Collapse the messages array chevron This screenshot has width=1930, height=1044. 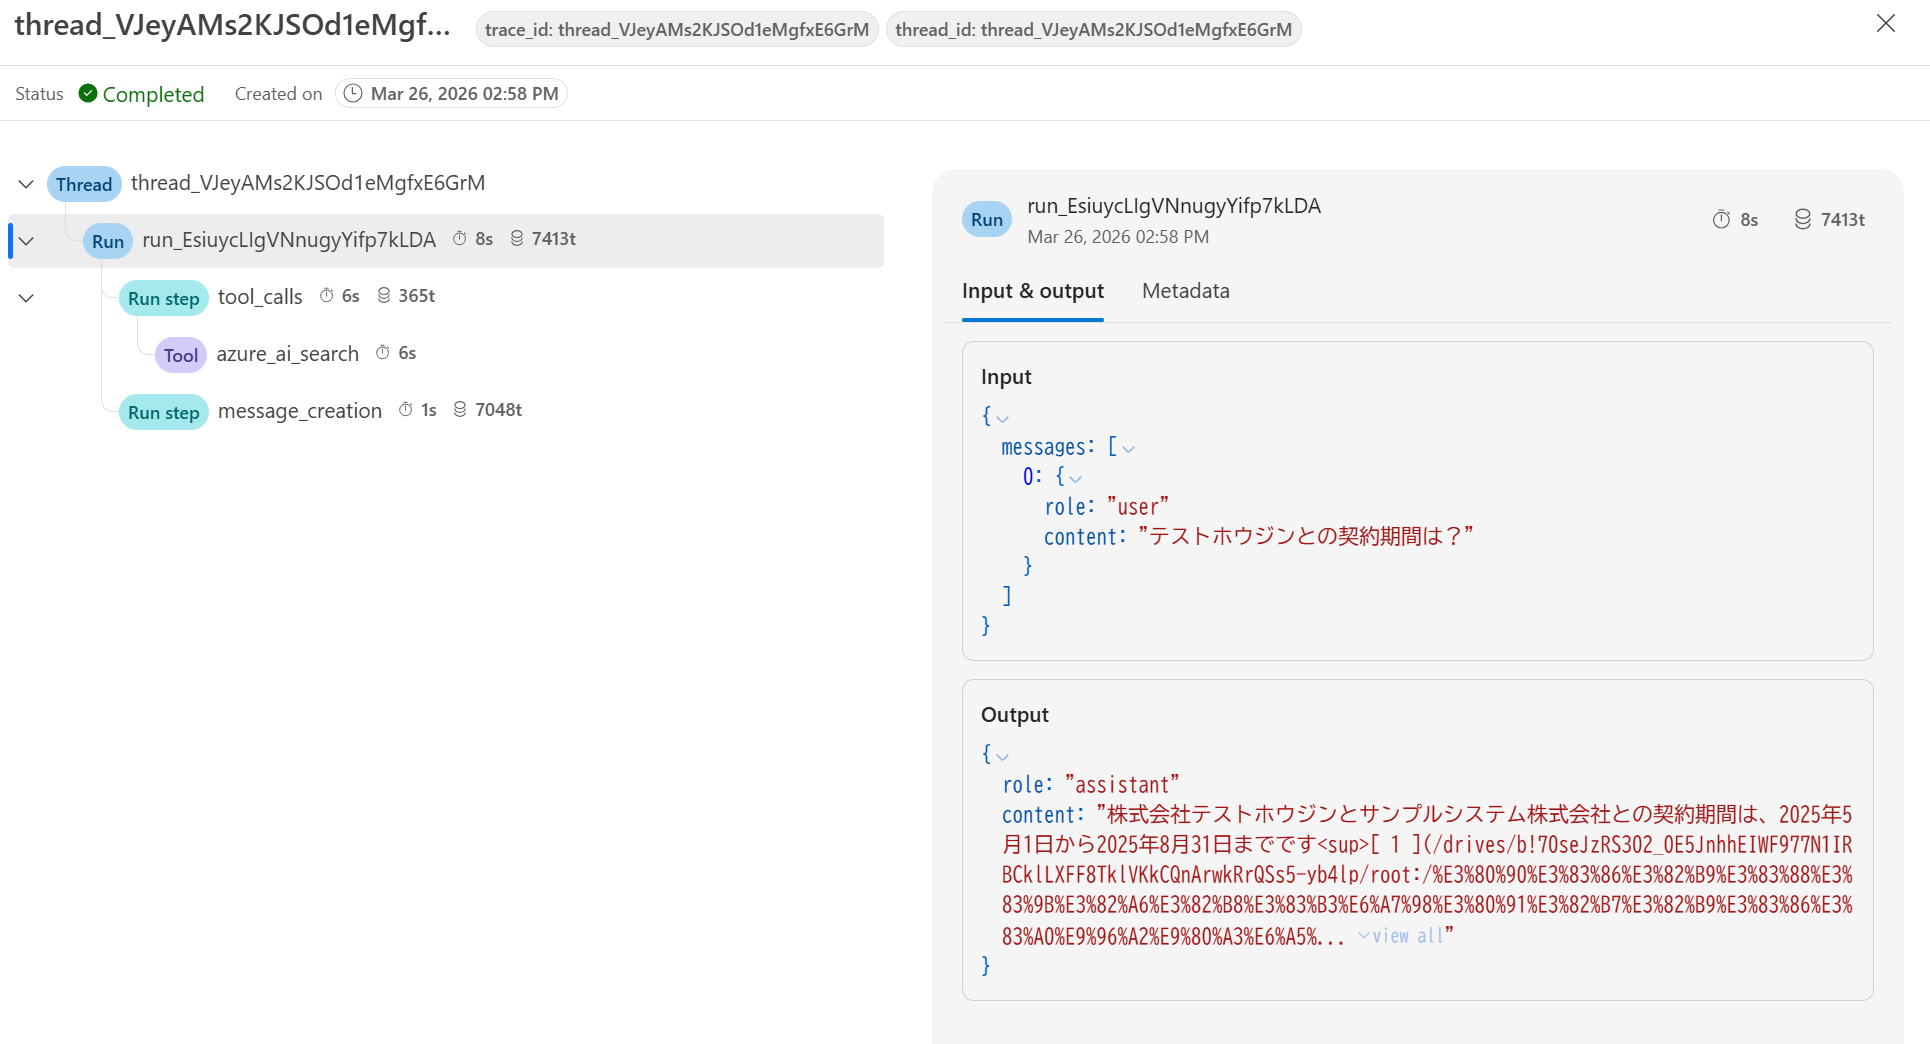click(x=1129, y=448)
